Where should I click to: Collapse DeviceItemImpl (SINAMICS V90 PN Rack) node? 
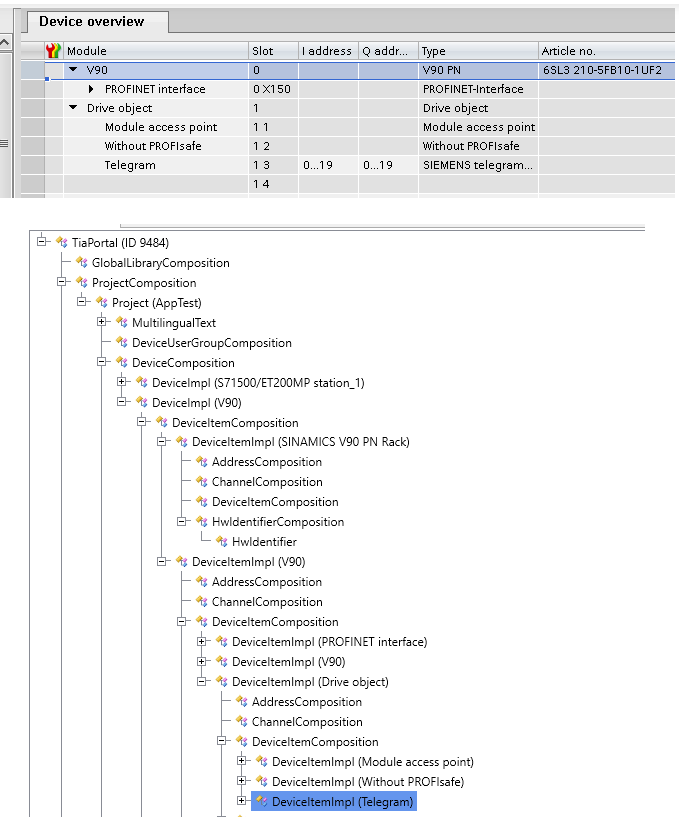pos(161,441)
